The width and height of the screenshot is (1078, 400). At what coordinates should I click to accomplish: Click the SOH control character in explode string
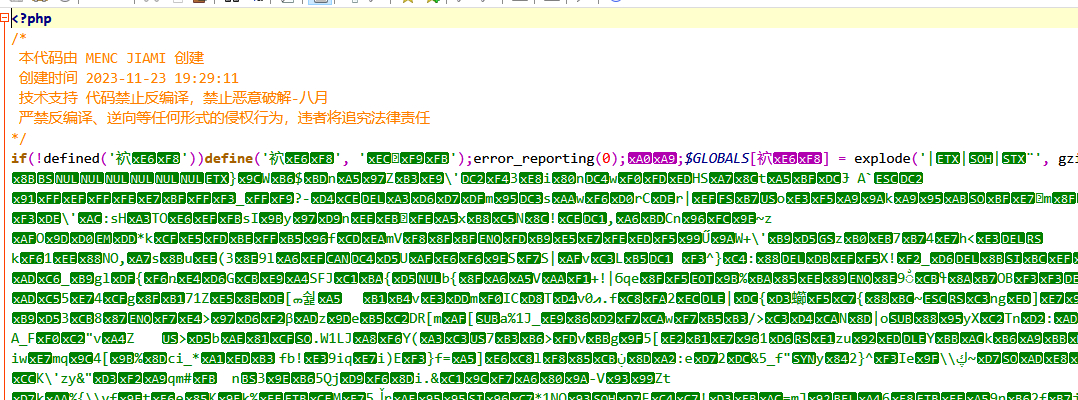tap(982, 159)
